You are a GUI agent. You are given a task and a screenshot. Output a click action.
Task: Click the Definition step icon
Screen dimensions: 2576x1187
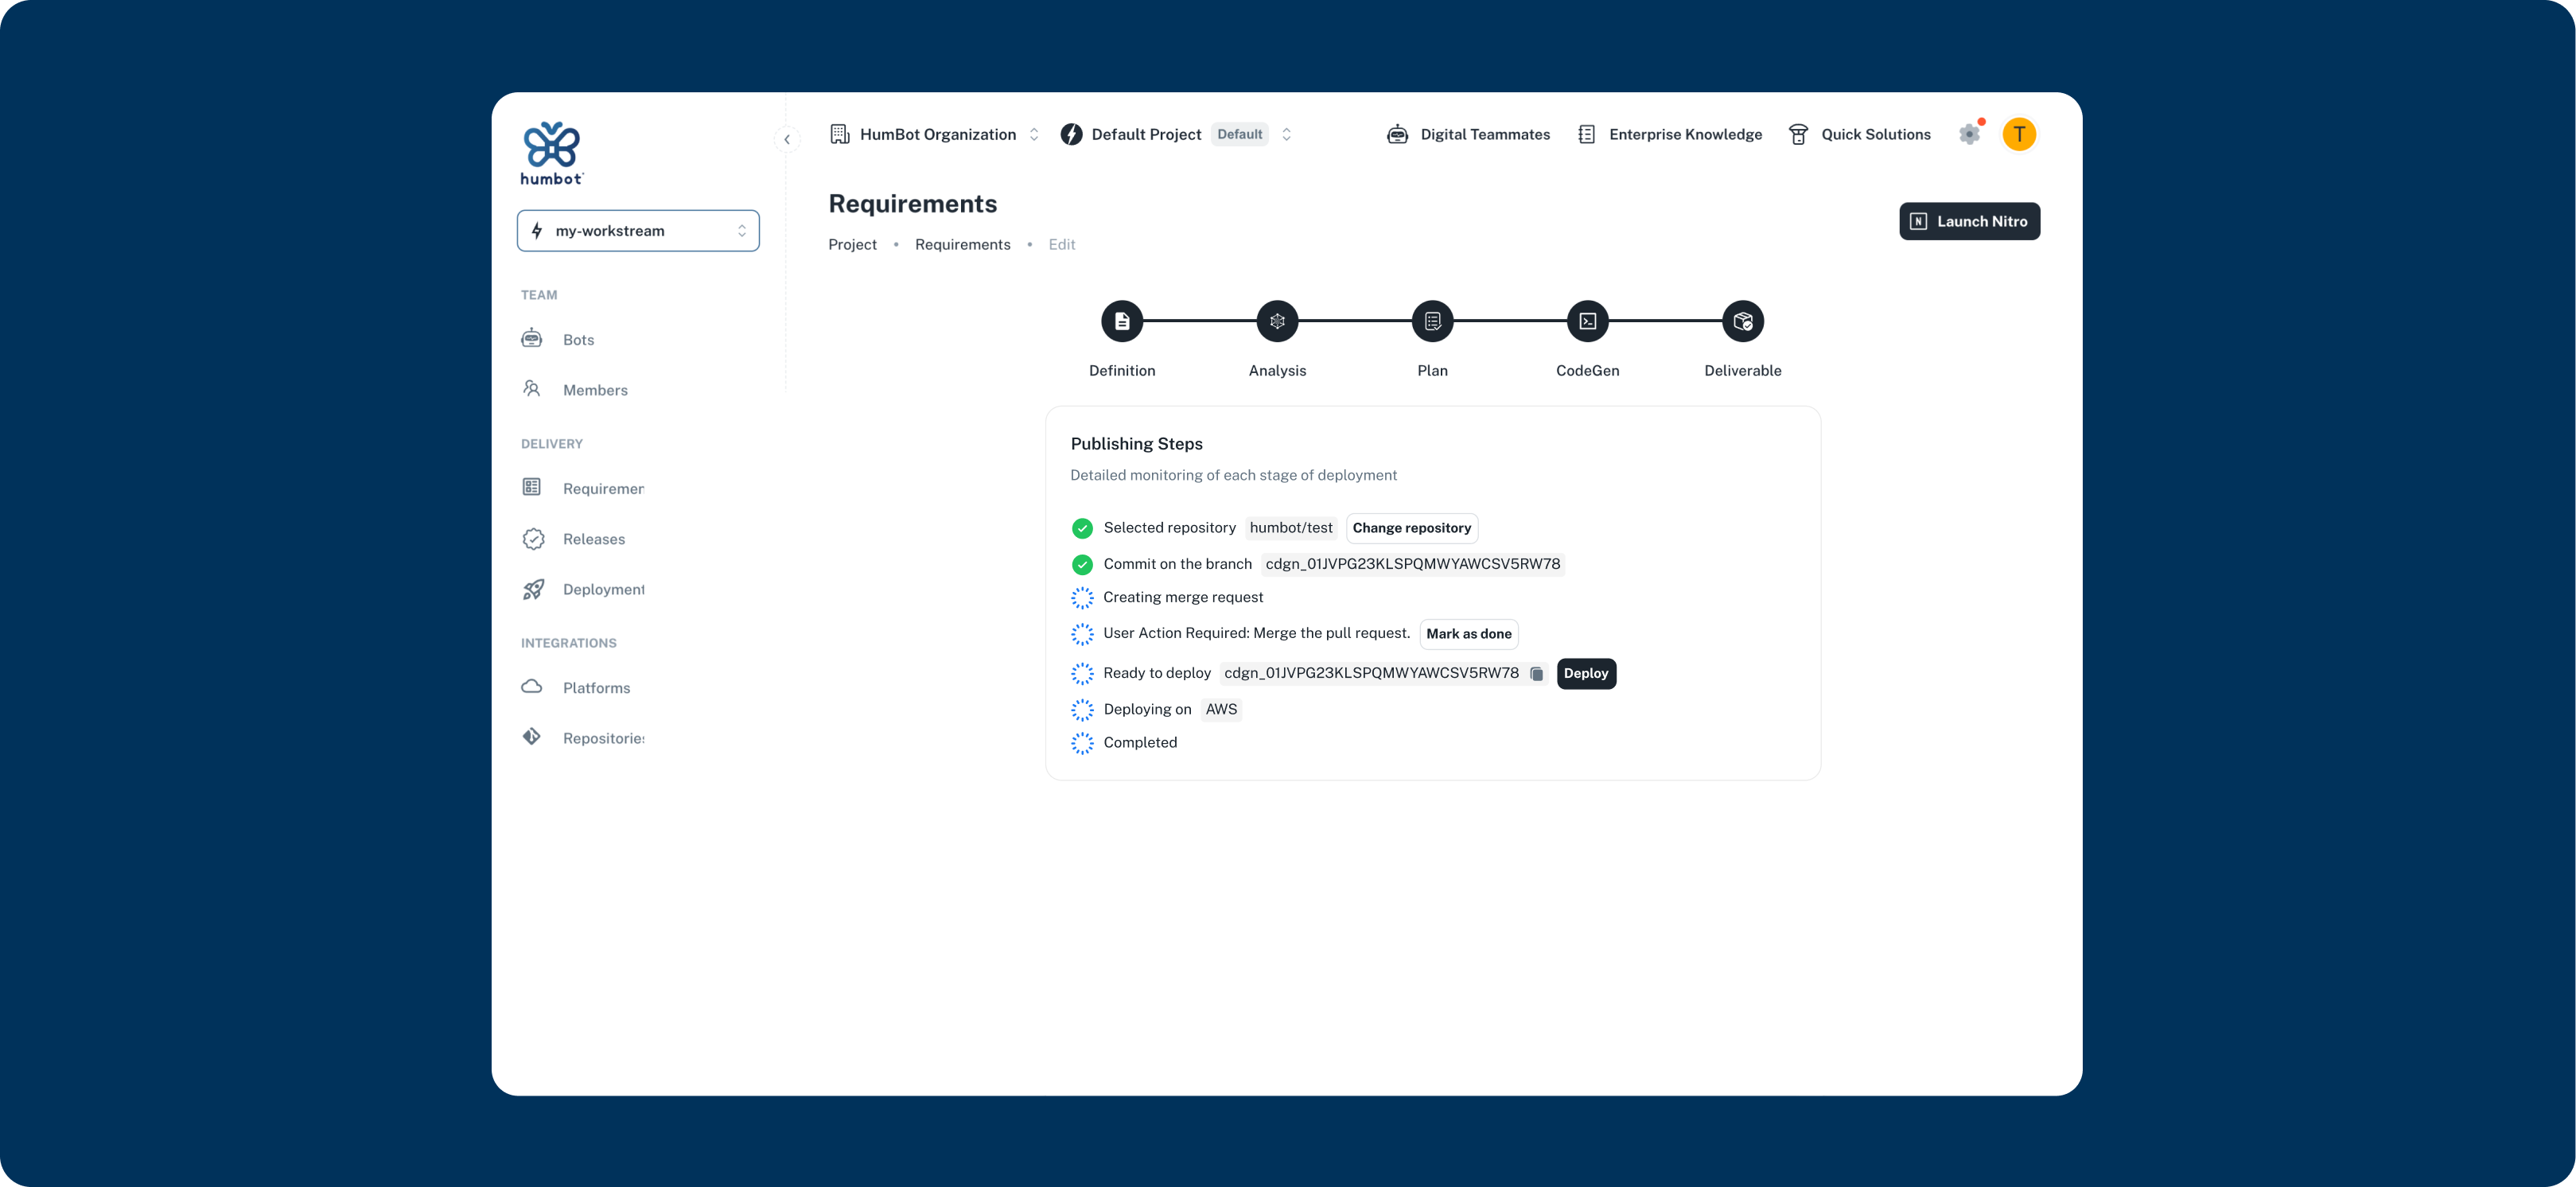coord(1121,321)
